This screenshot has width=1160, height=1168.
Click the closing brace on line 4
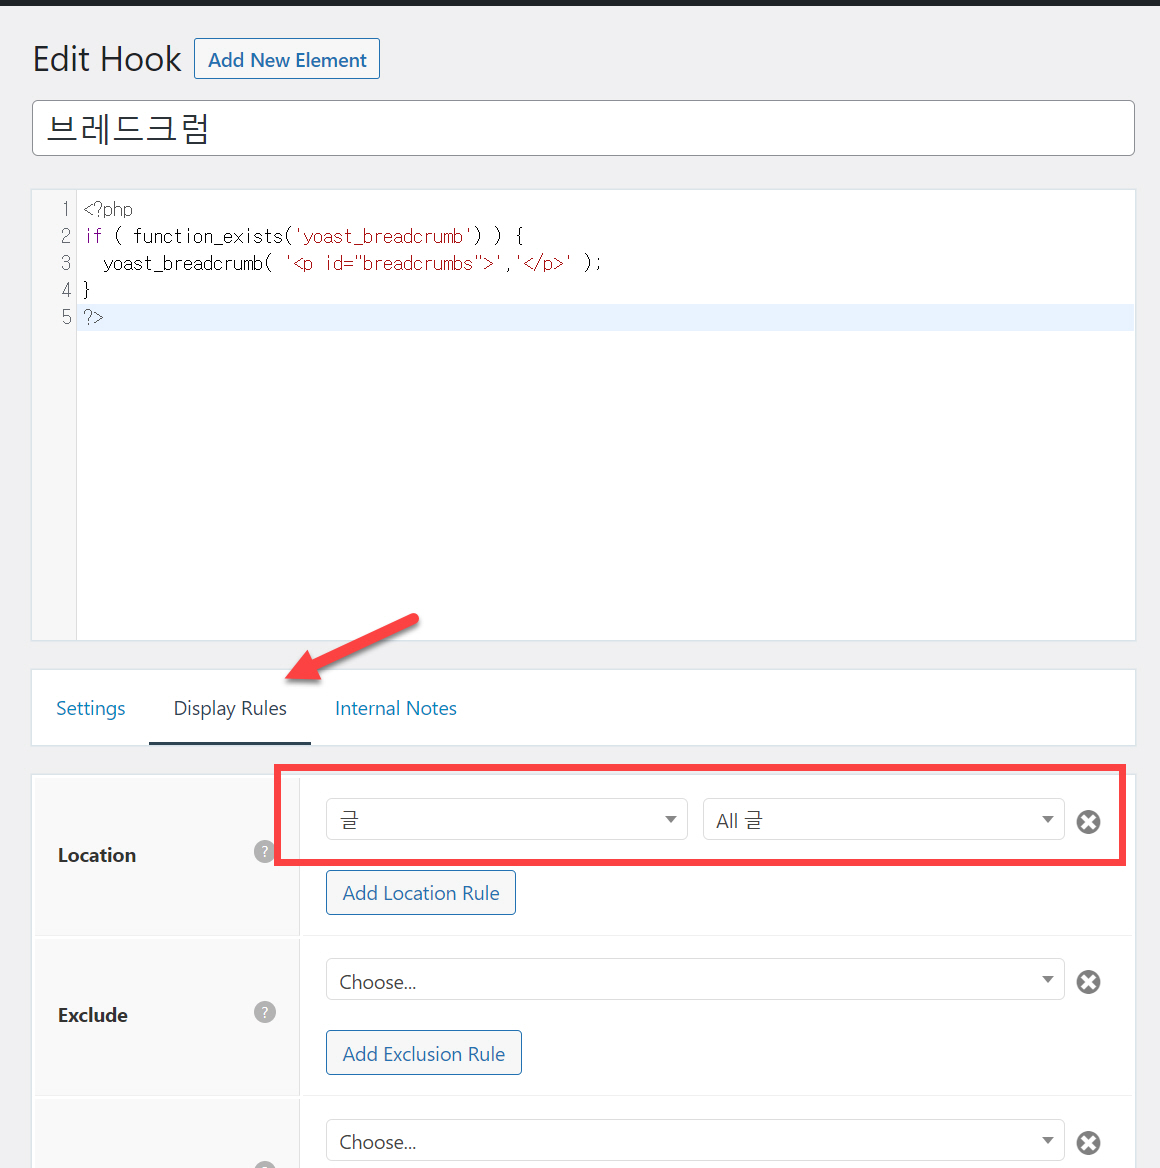(86, 290)
